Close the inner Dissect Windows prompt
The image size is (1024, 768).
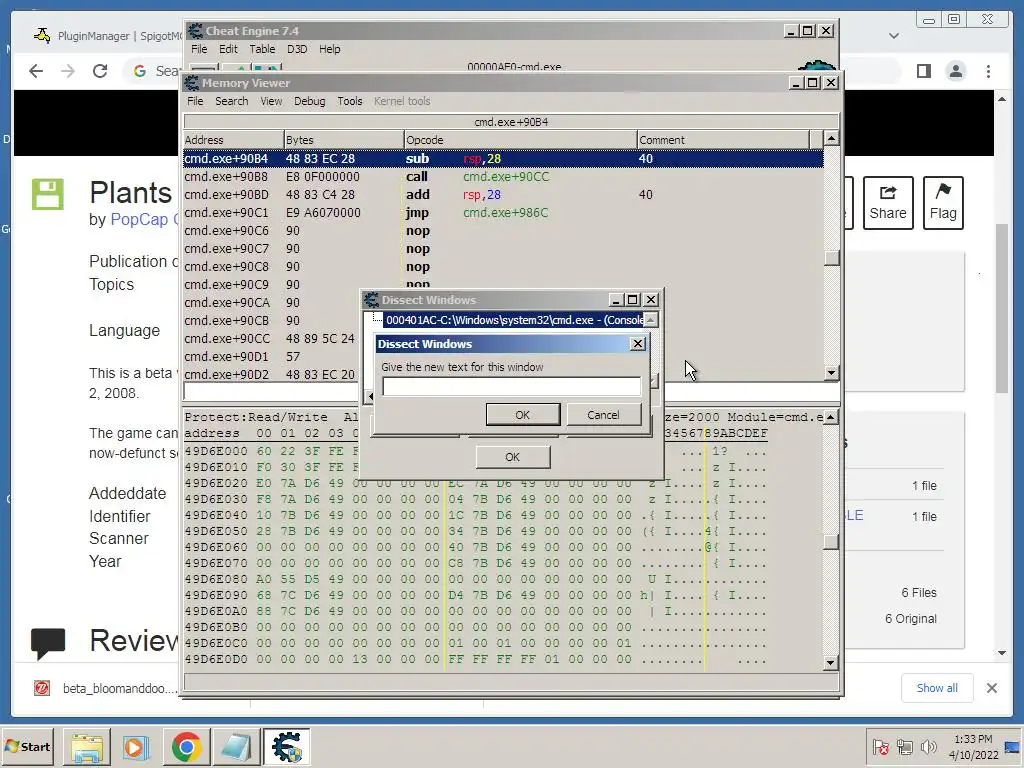point(638,344)
